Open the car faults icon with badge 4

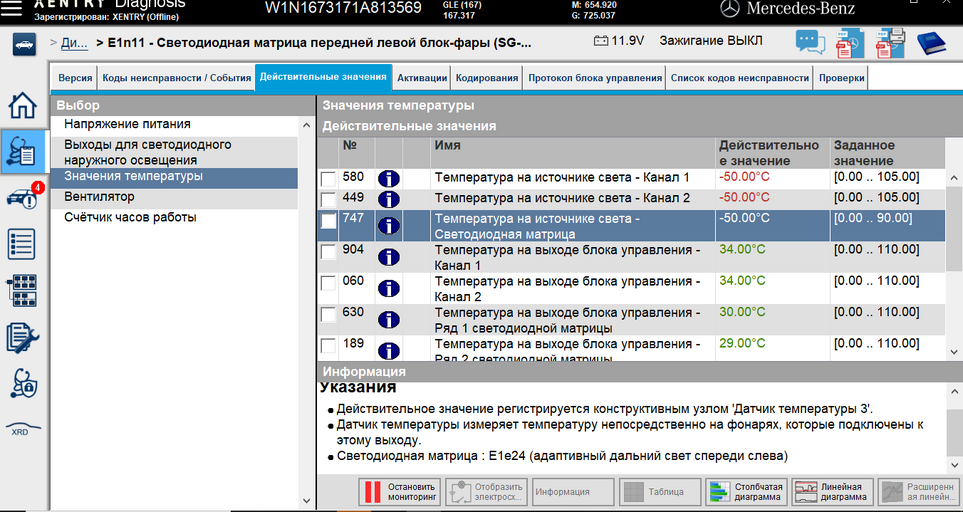tap(25, 196)
